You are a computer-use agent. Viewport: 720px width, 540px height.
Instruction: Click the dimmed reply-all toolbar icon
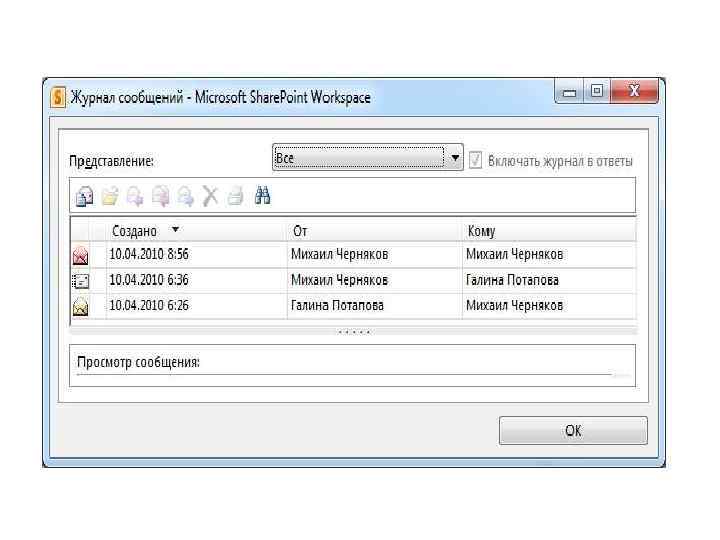[161, 197]
